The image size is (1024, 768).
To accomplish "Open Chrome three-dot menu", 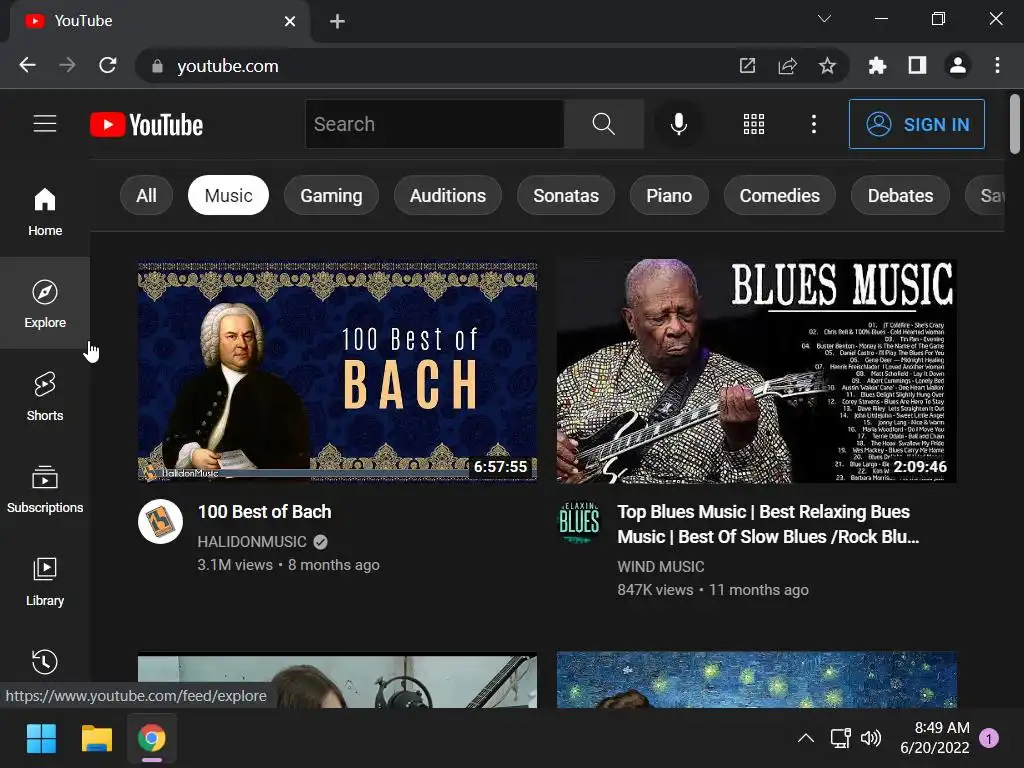I will [x=997, y=65].
